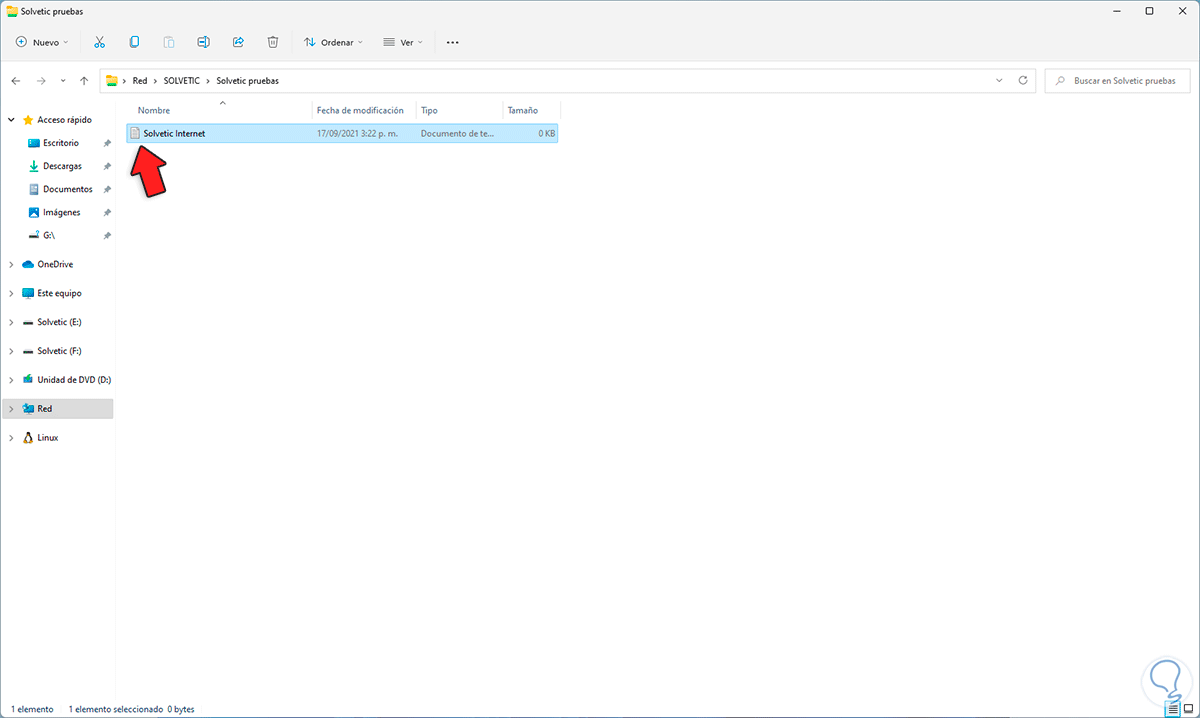Select OneDrive in the sidebar
The image size is (1200, 718).
pyautogui.click(x=55, y=264)
